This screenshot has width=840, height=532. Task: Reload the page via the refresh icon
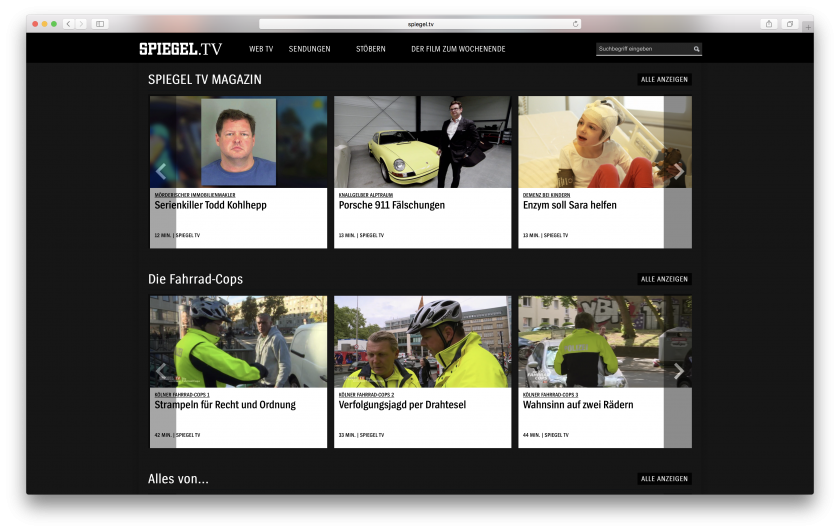[x=575, y=24]
